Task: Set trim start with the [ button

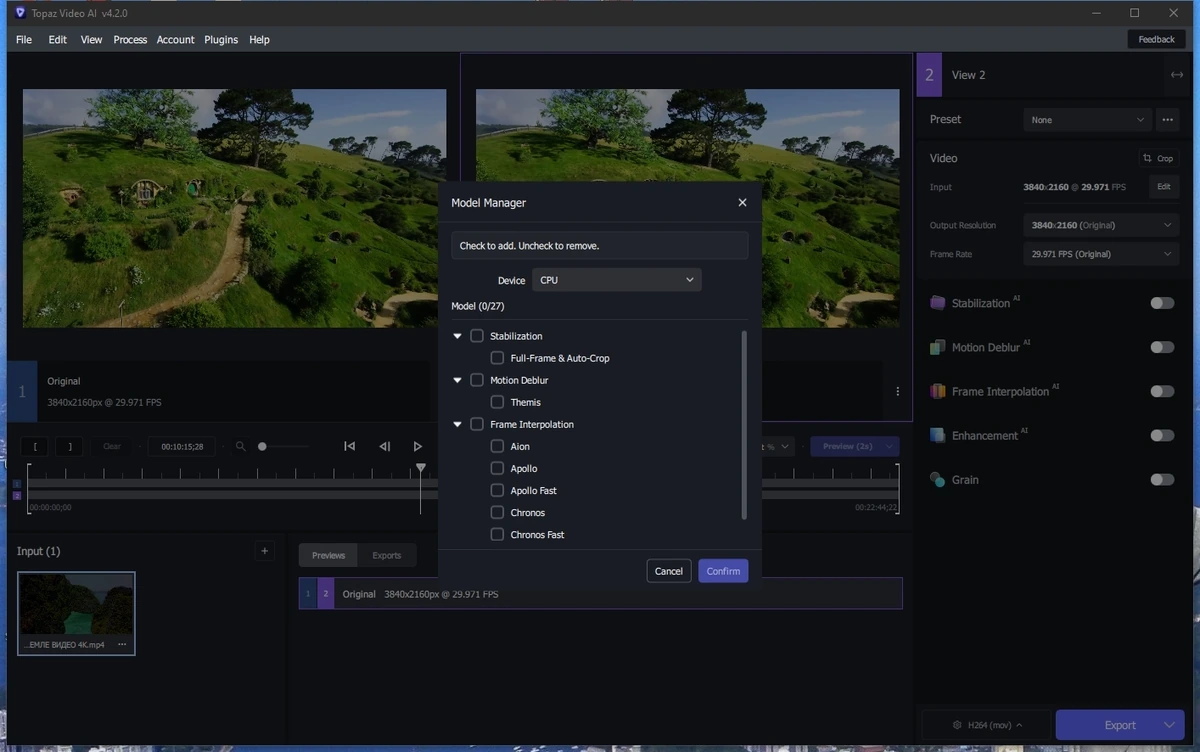Action: pyautogui.click(x=34, y=446)
